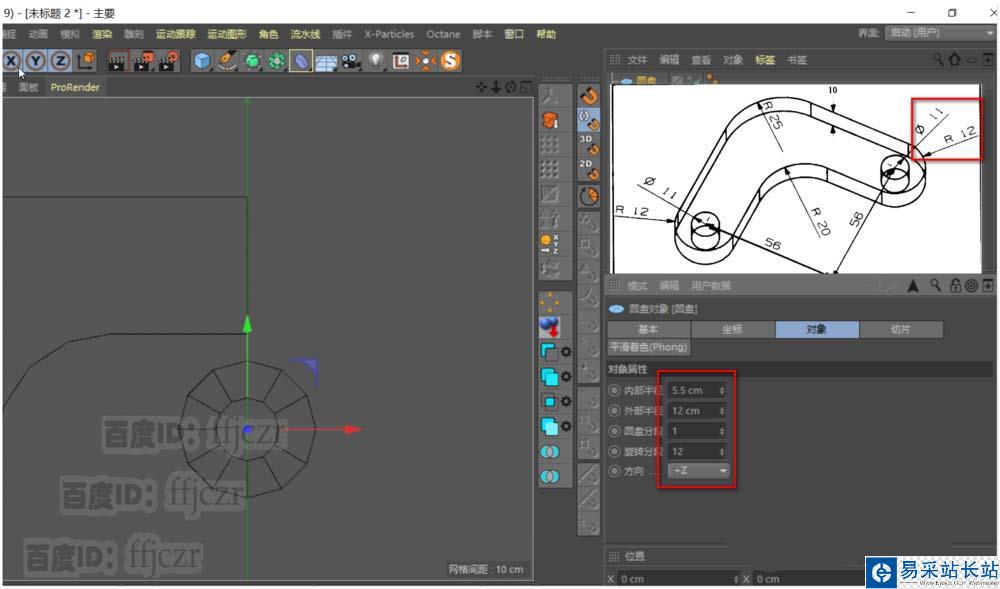
Task: Toggle the Y axis lock
Action: [36, 61]
